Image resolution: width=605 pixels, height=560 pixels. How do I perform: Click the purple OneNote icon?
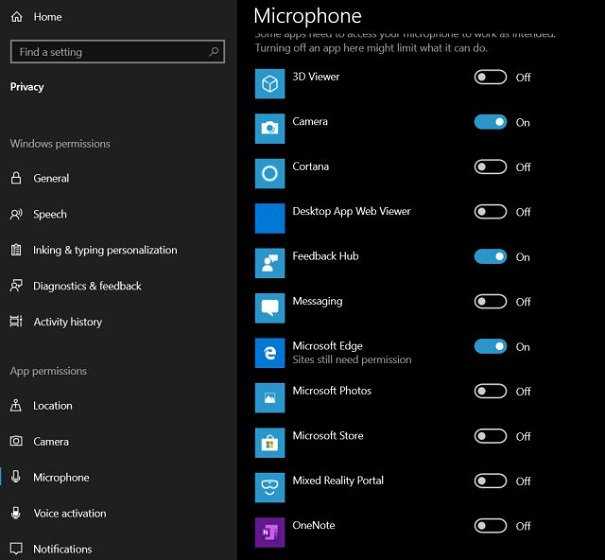270,532
